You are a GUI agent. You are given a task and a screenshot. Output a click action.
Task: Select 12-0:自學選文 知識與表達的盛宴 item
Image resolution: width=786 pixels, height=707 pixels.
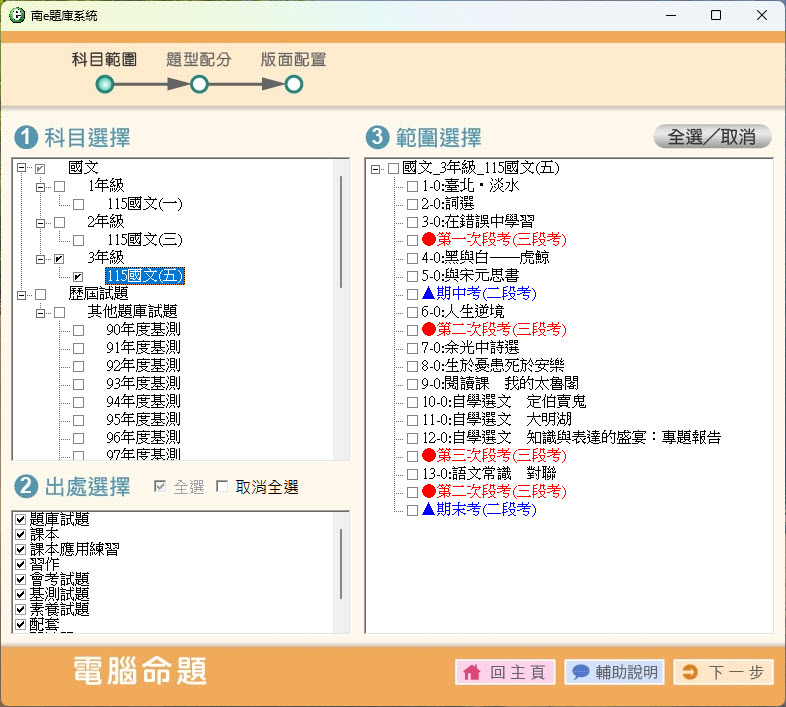[571, 438]
